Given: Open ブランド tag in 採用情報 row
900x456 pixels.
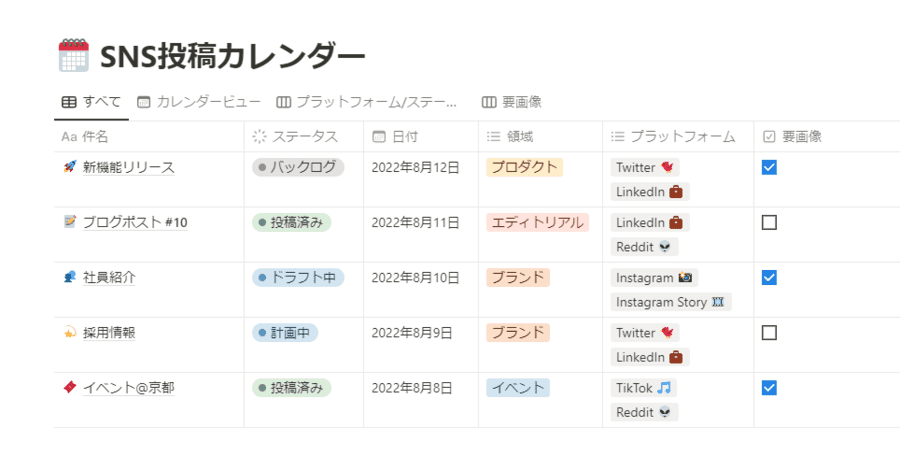Looking at the screenshot, I should point(518,333).
